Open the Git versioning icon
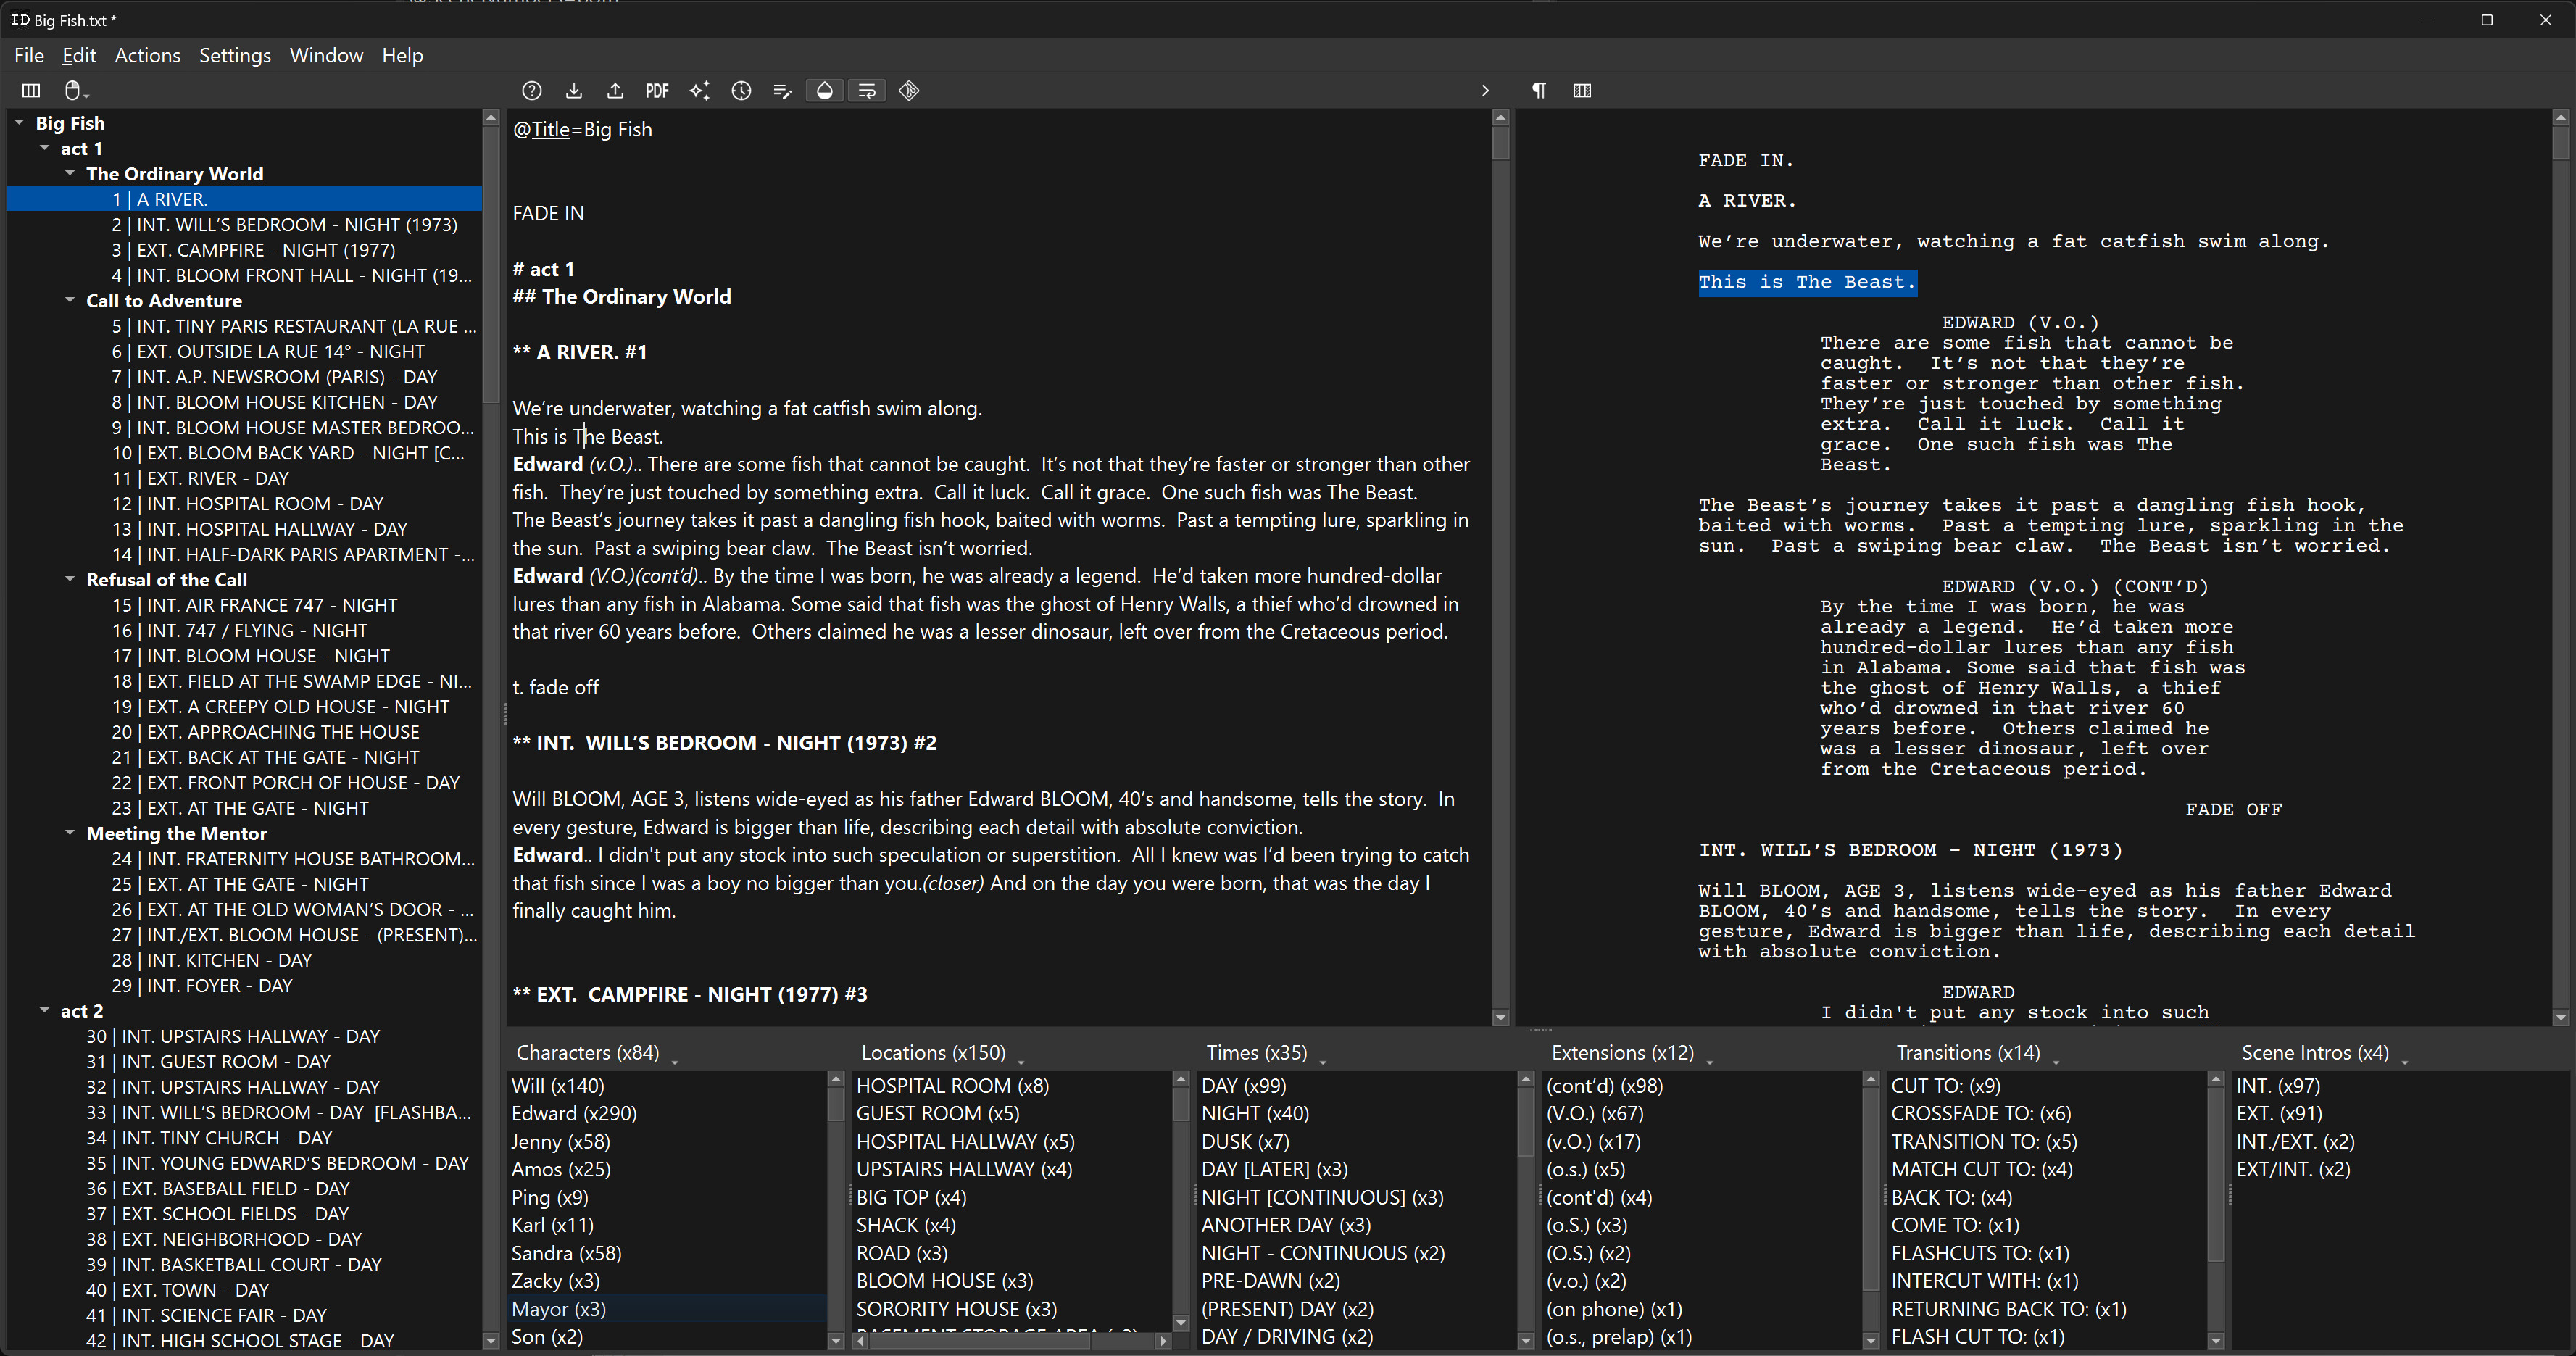The height and width of the screenshot is (1356, 2576). point(908,90)
